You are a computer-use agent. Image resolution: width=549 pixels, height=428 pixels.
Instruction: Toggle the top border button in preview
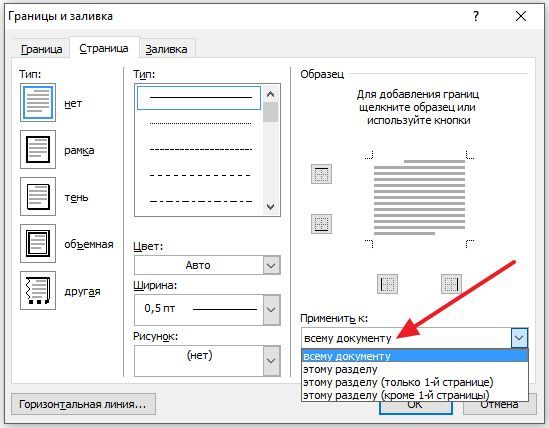coord(321,174)
